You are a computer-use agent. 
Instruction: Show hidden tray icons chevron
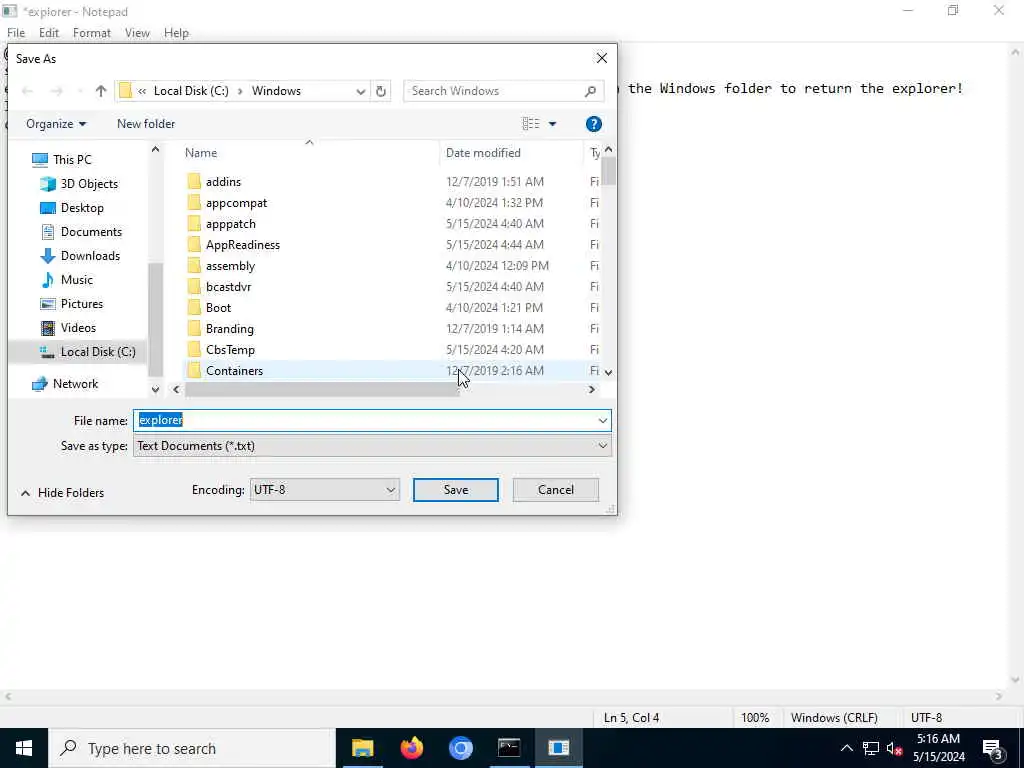[846, 748]
